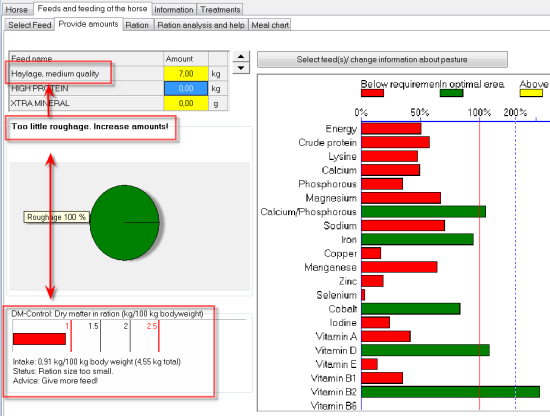Click the green Calcium/Phosphorous bar
The image size is (550, 416).
[x=423, y=212]
